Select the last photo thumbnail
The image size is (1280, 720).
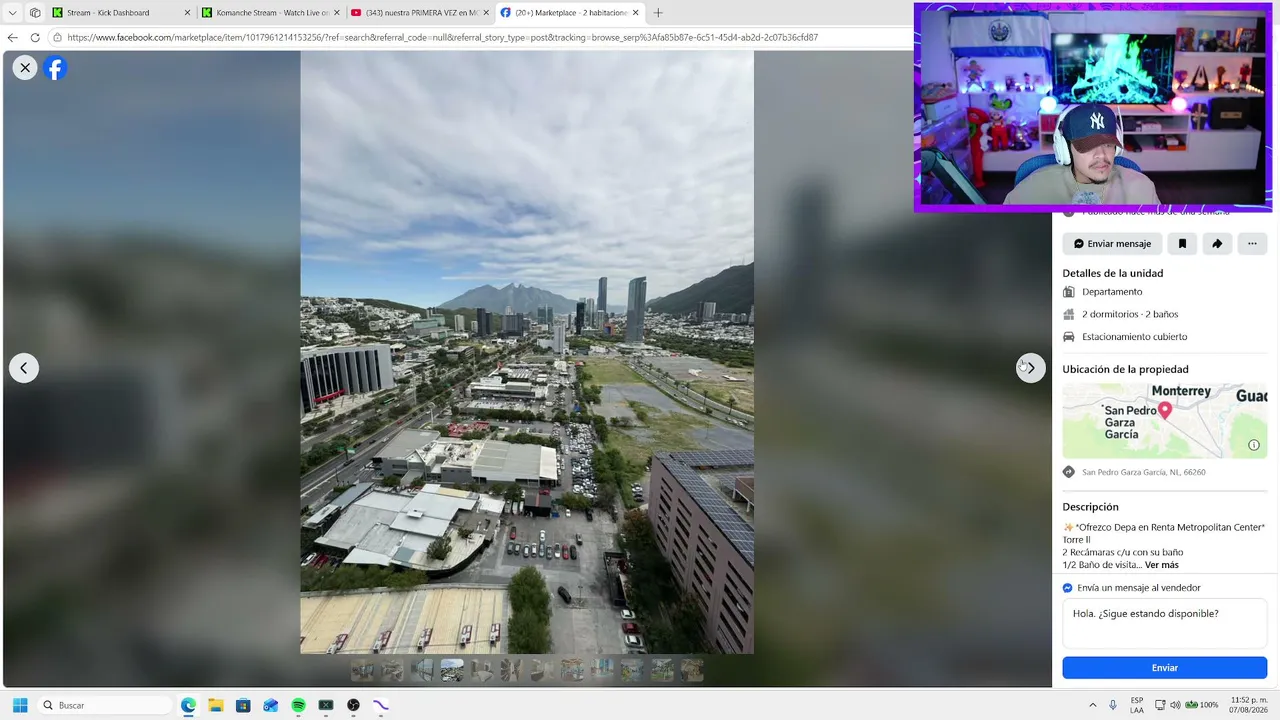coord(692,670)
